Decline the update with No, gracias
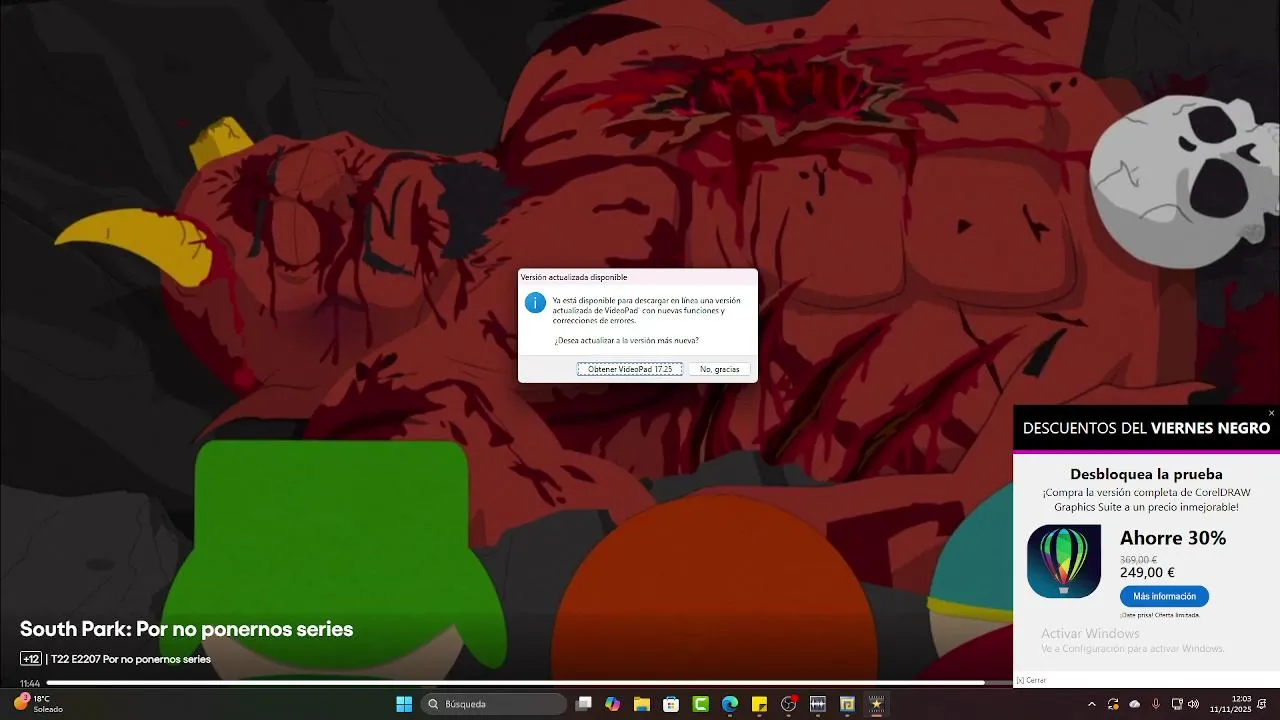The width and height of the screenshot is (1280, 720). (x=720, y=369)
